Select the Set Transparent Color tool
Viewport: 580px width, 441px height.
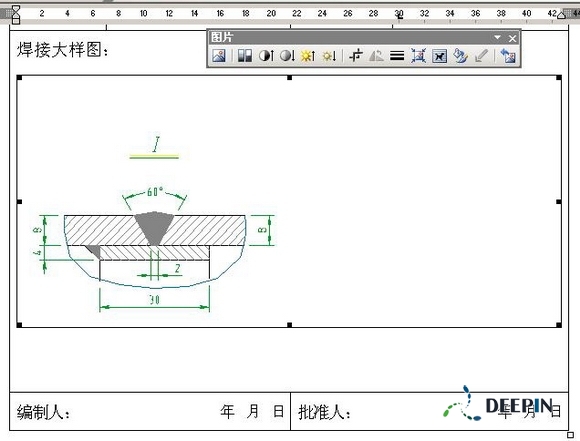click(481, 56)
